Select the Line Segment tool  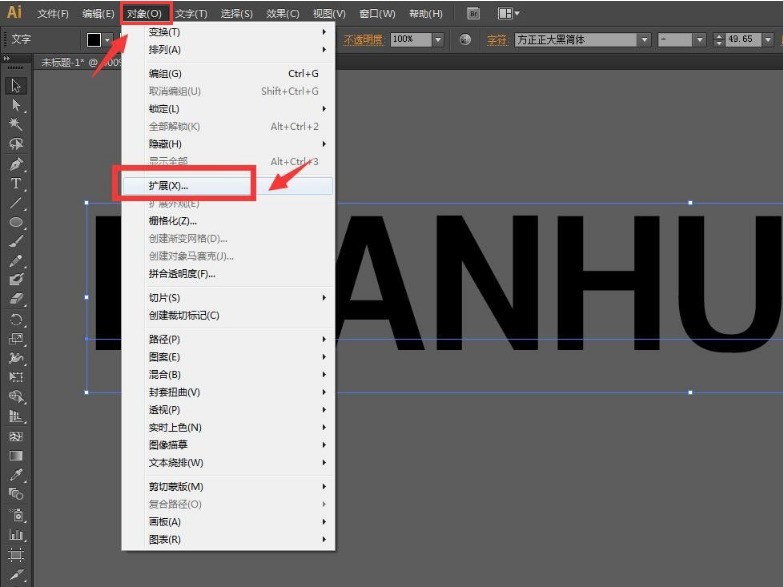click(16, 203)
